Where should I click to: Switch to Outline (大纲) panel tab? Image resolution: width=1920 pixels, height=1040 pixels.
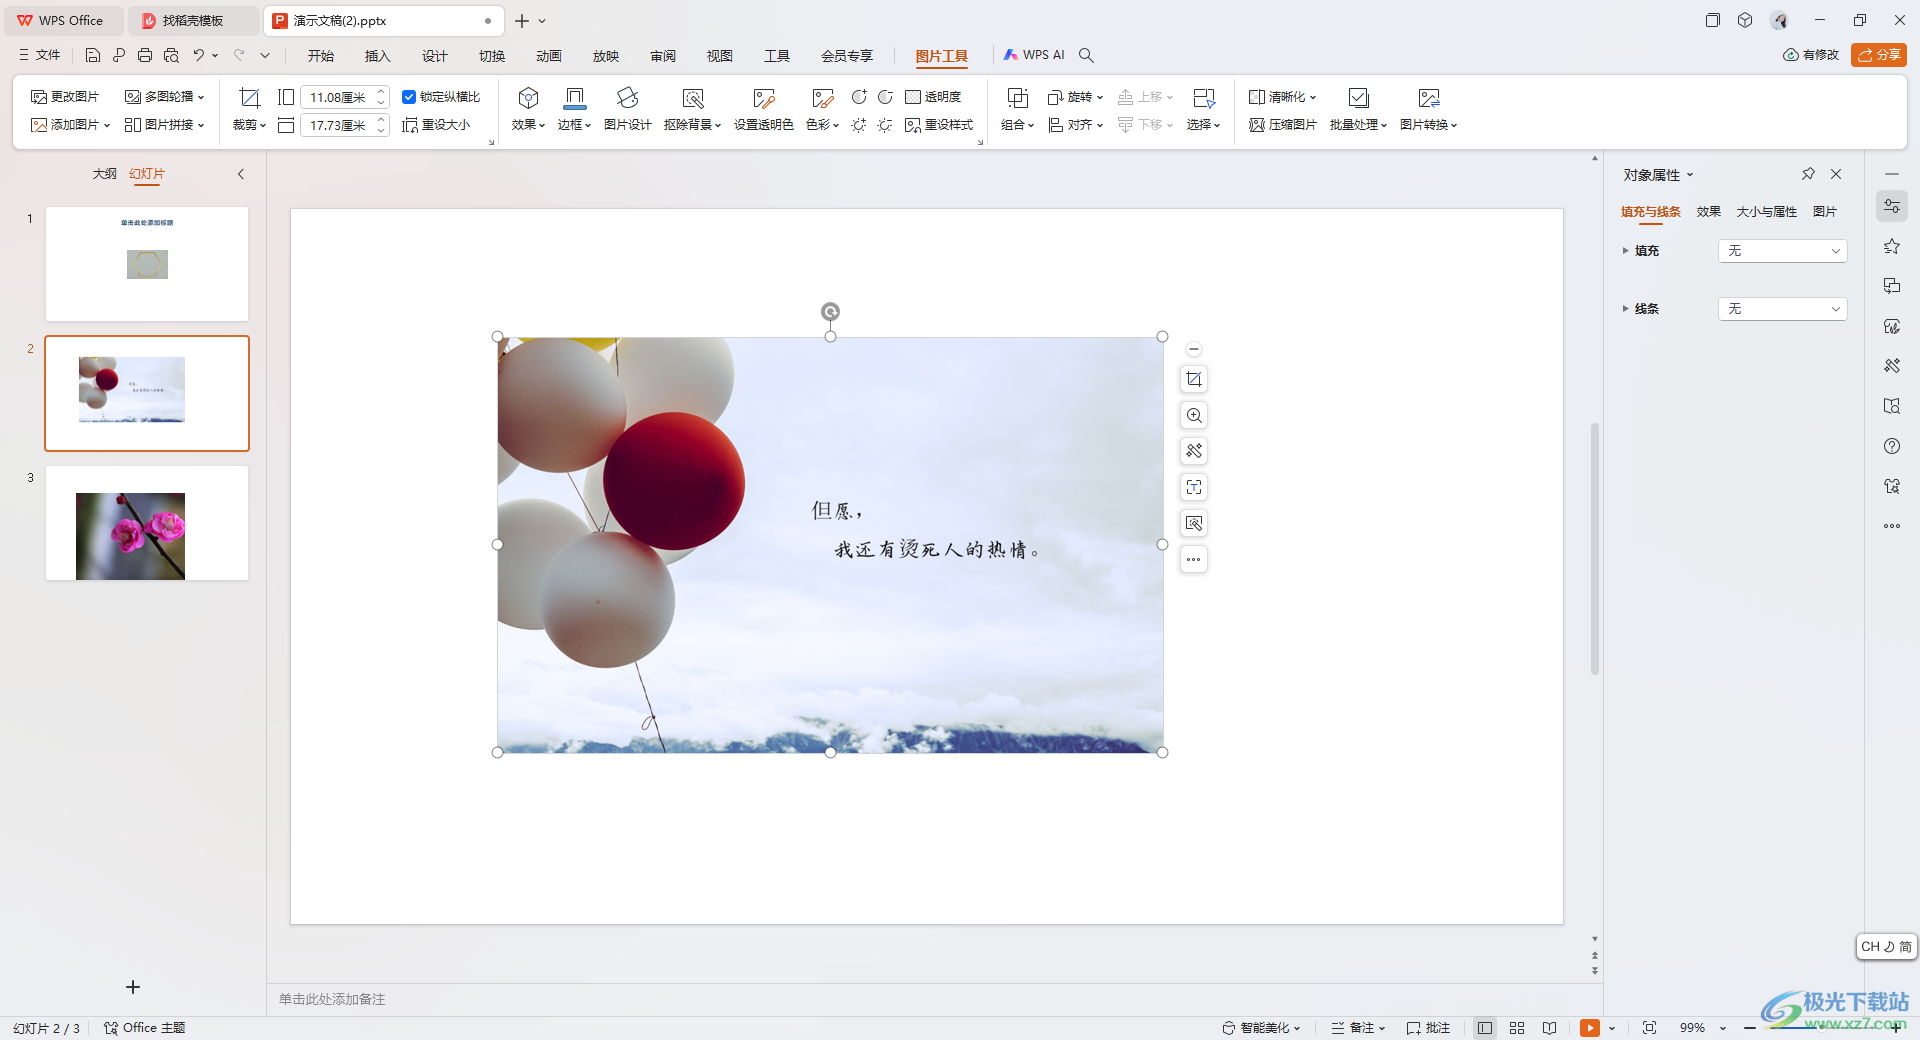tap(105, 174)
